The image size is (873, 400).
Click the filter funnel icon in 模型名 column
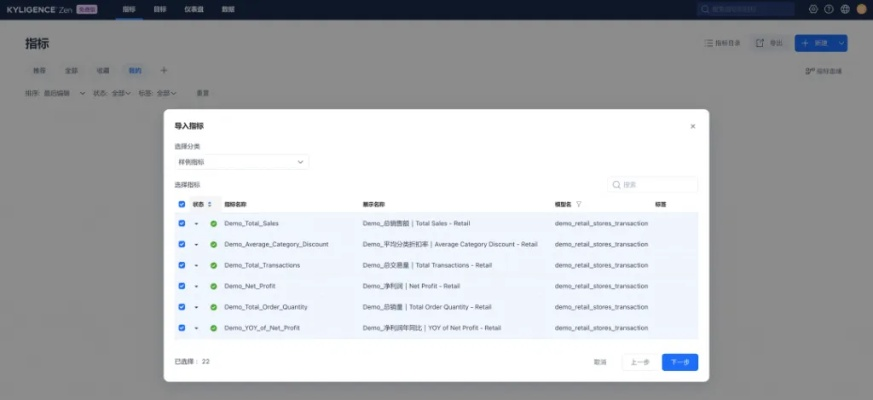click(579, 204)
